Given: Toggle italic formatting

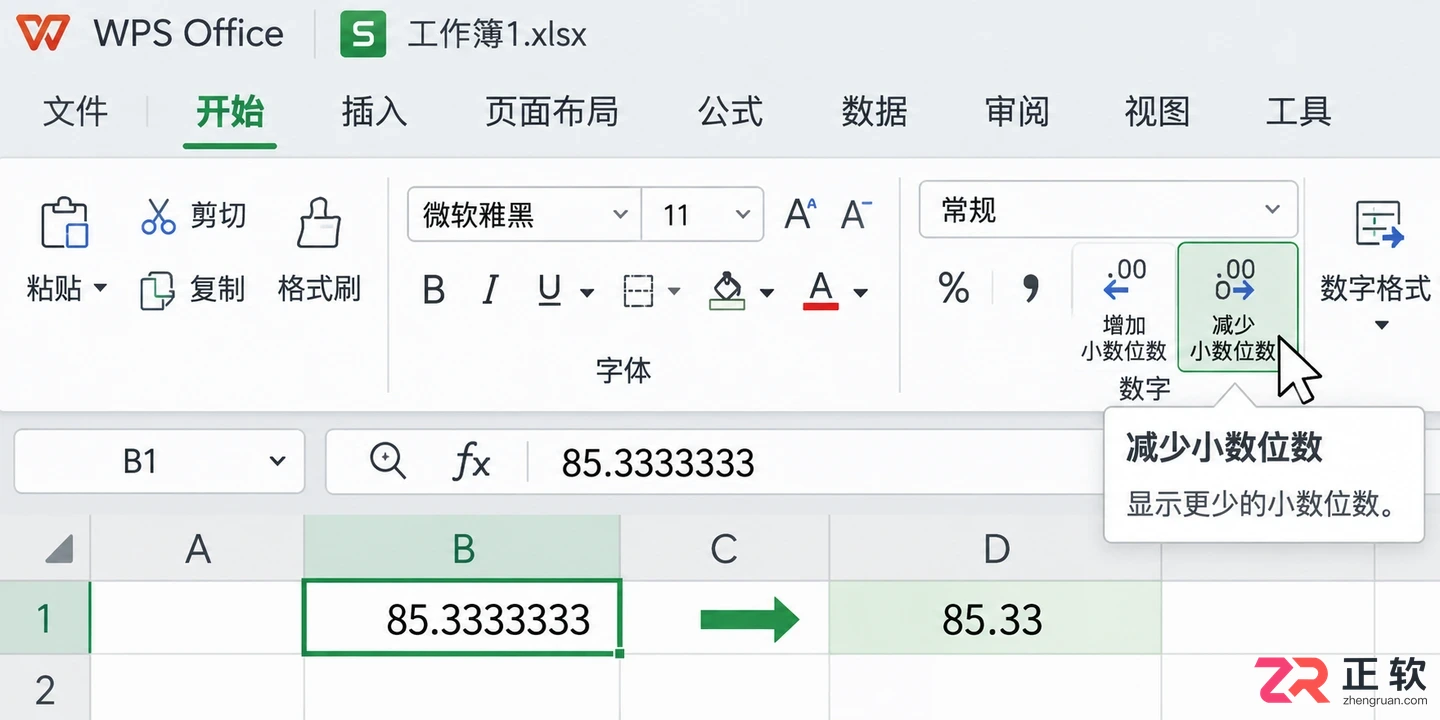Looking at the screenshot, I should click(490, 291).
